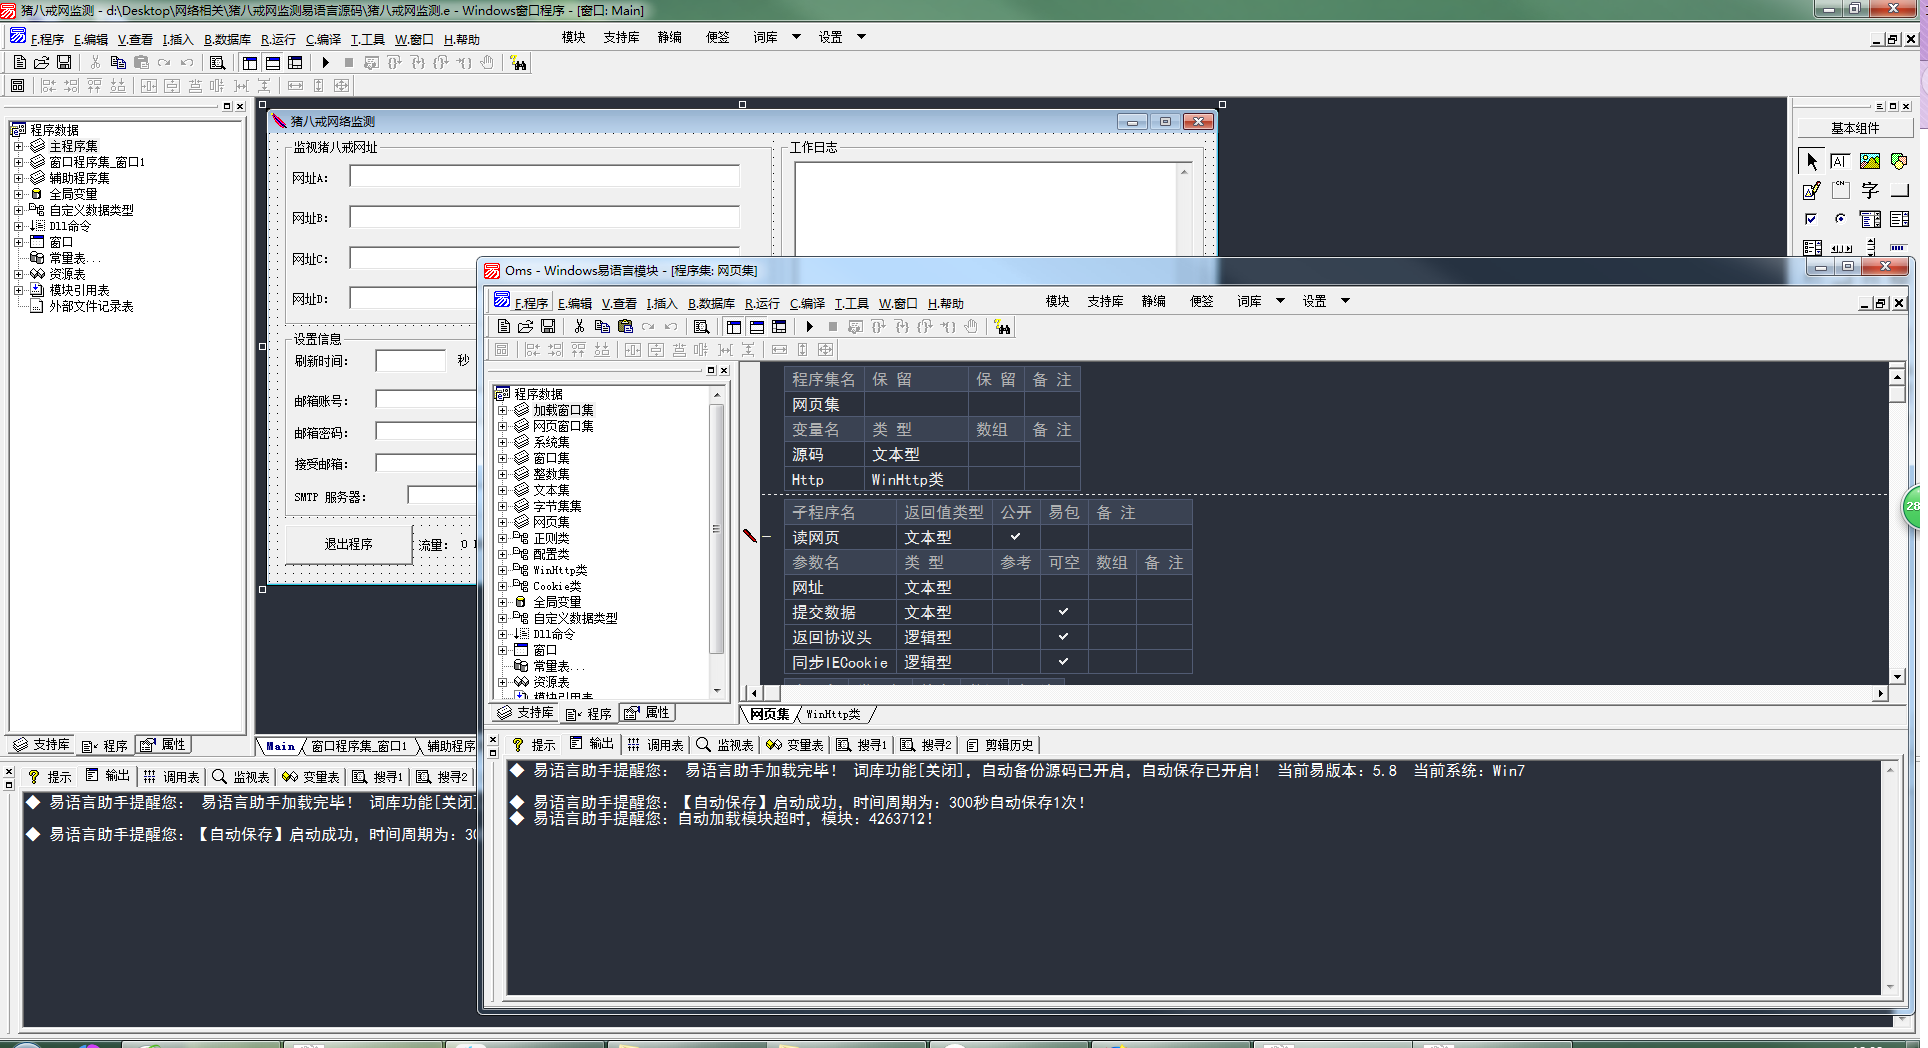The width and height of the screenshot is (1928, 1048).
Task: Click right arrow of Oms editor horizontal scrollbar
Action: point(1880,693)
